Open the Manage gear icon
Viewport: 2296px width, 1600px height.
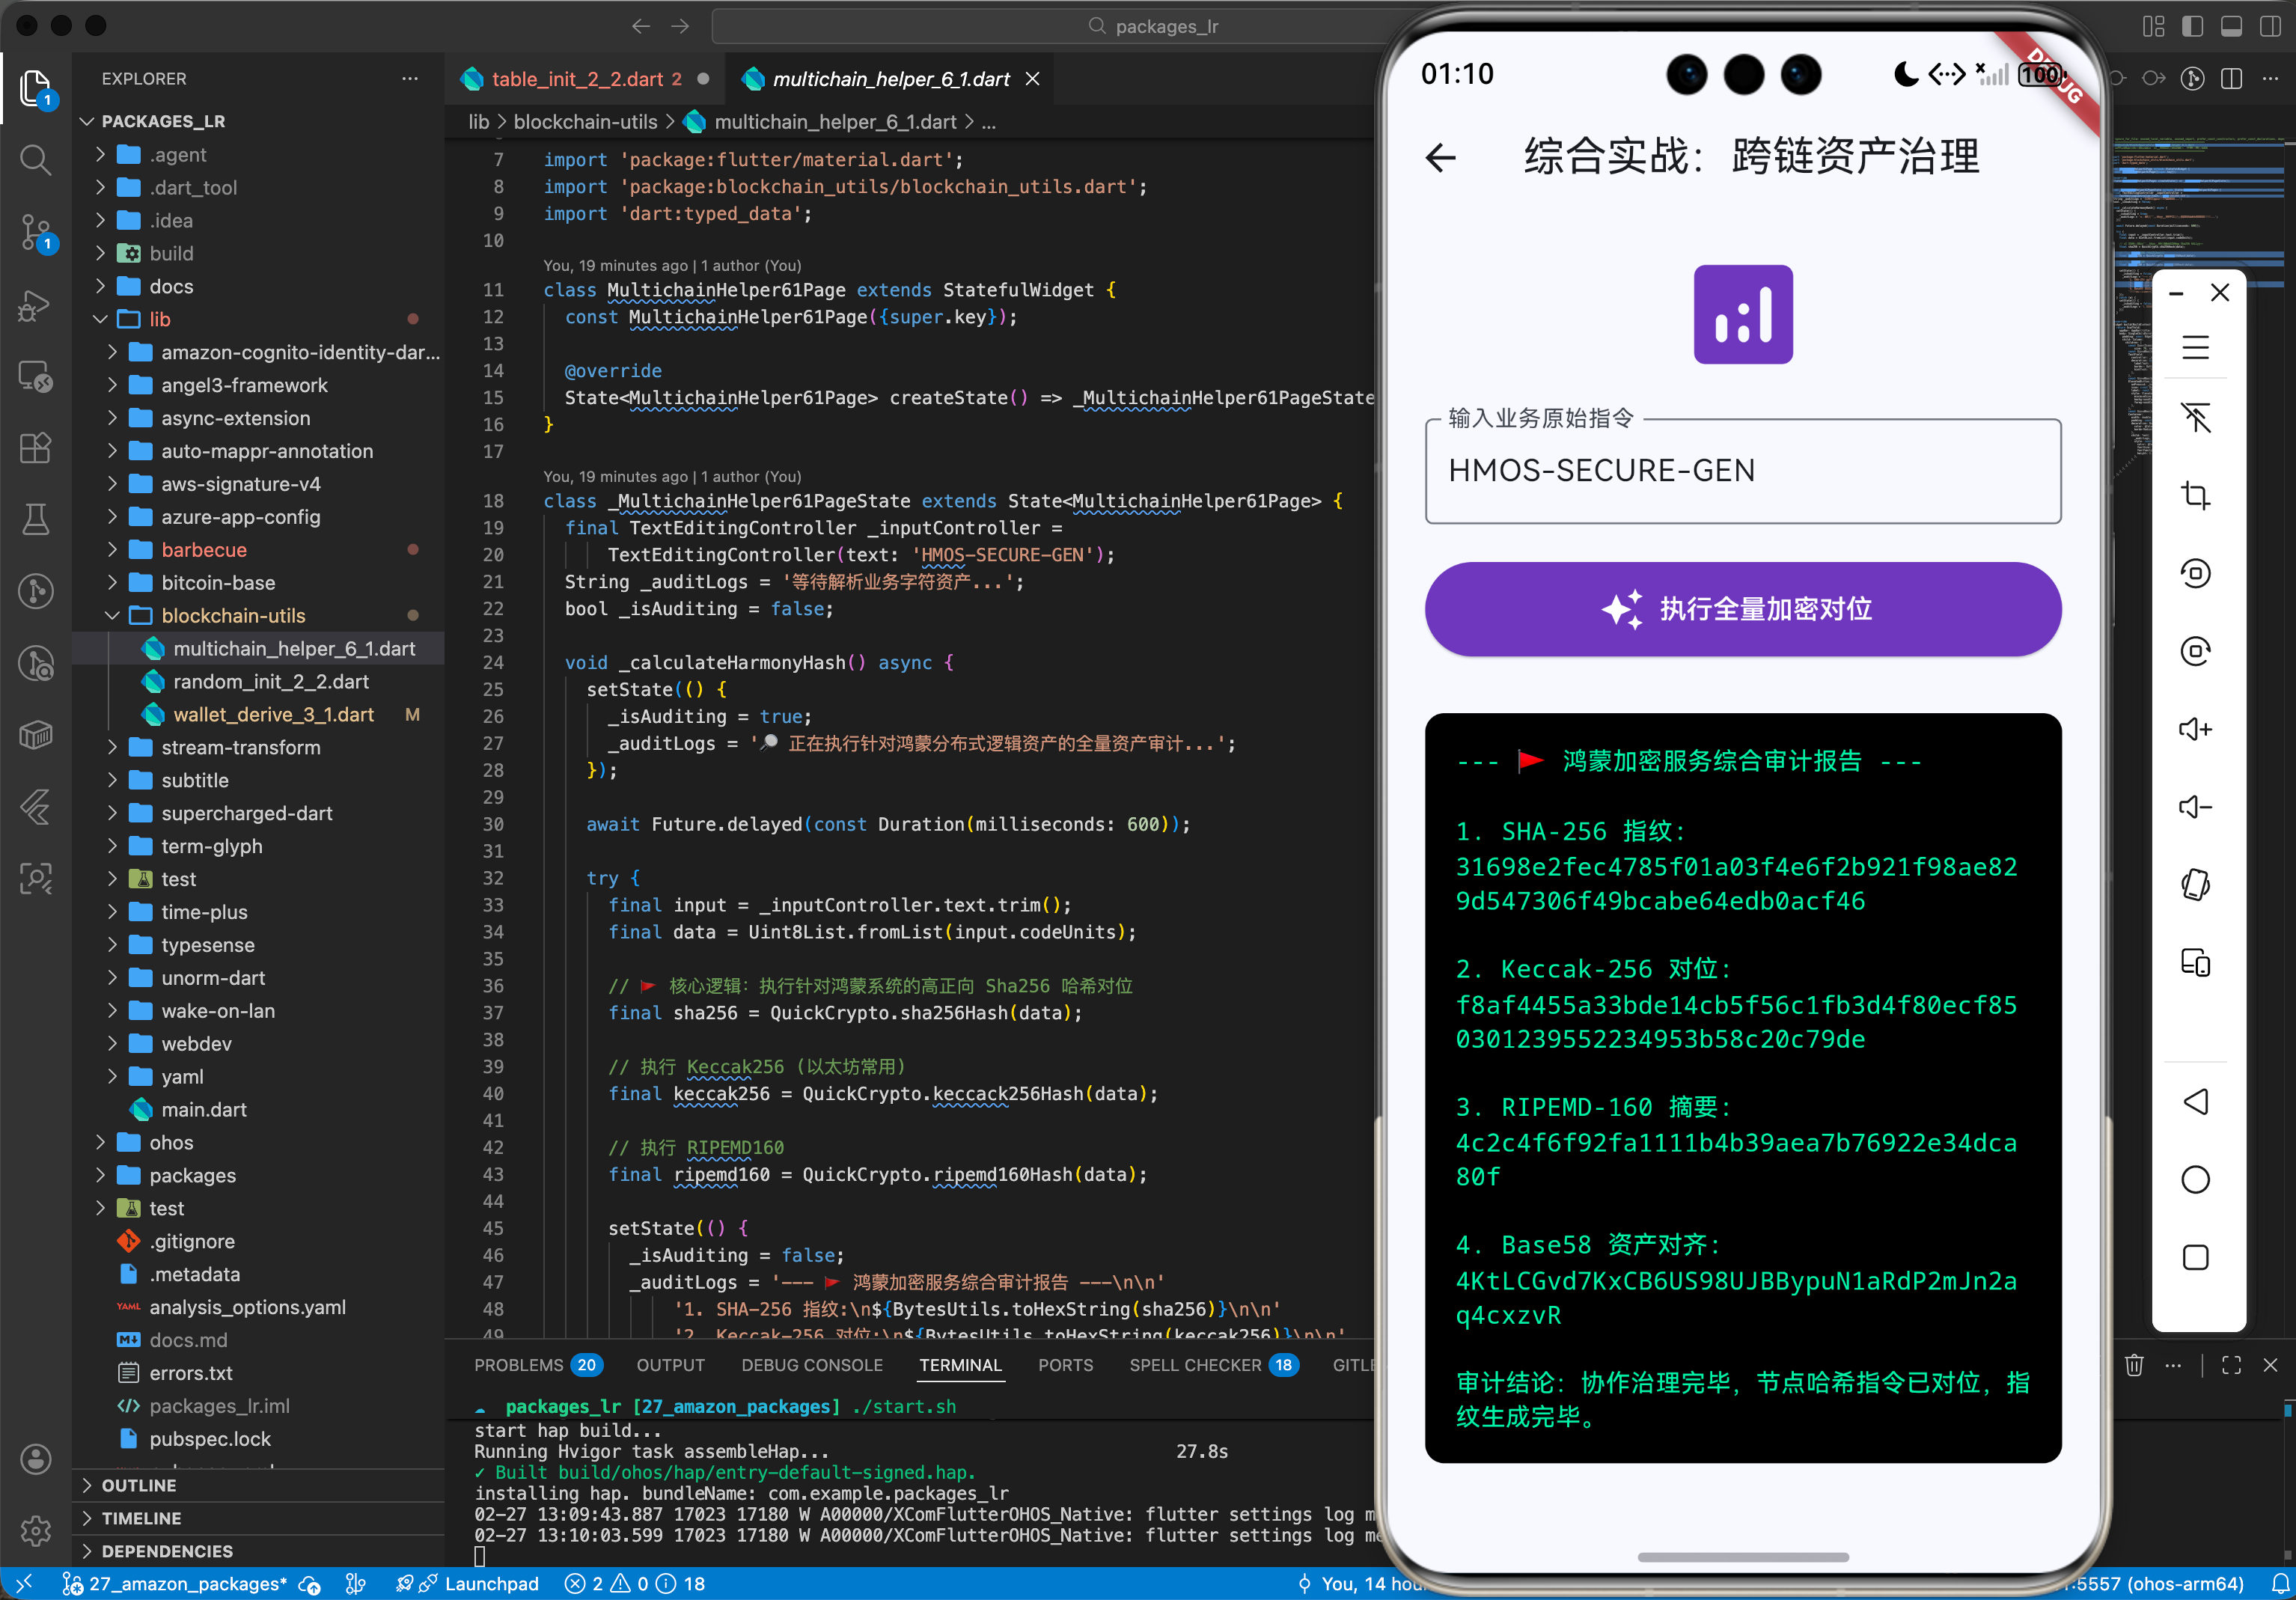(36, 1530)
